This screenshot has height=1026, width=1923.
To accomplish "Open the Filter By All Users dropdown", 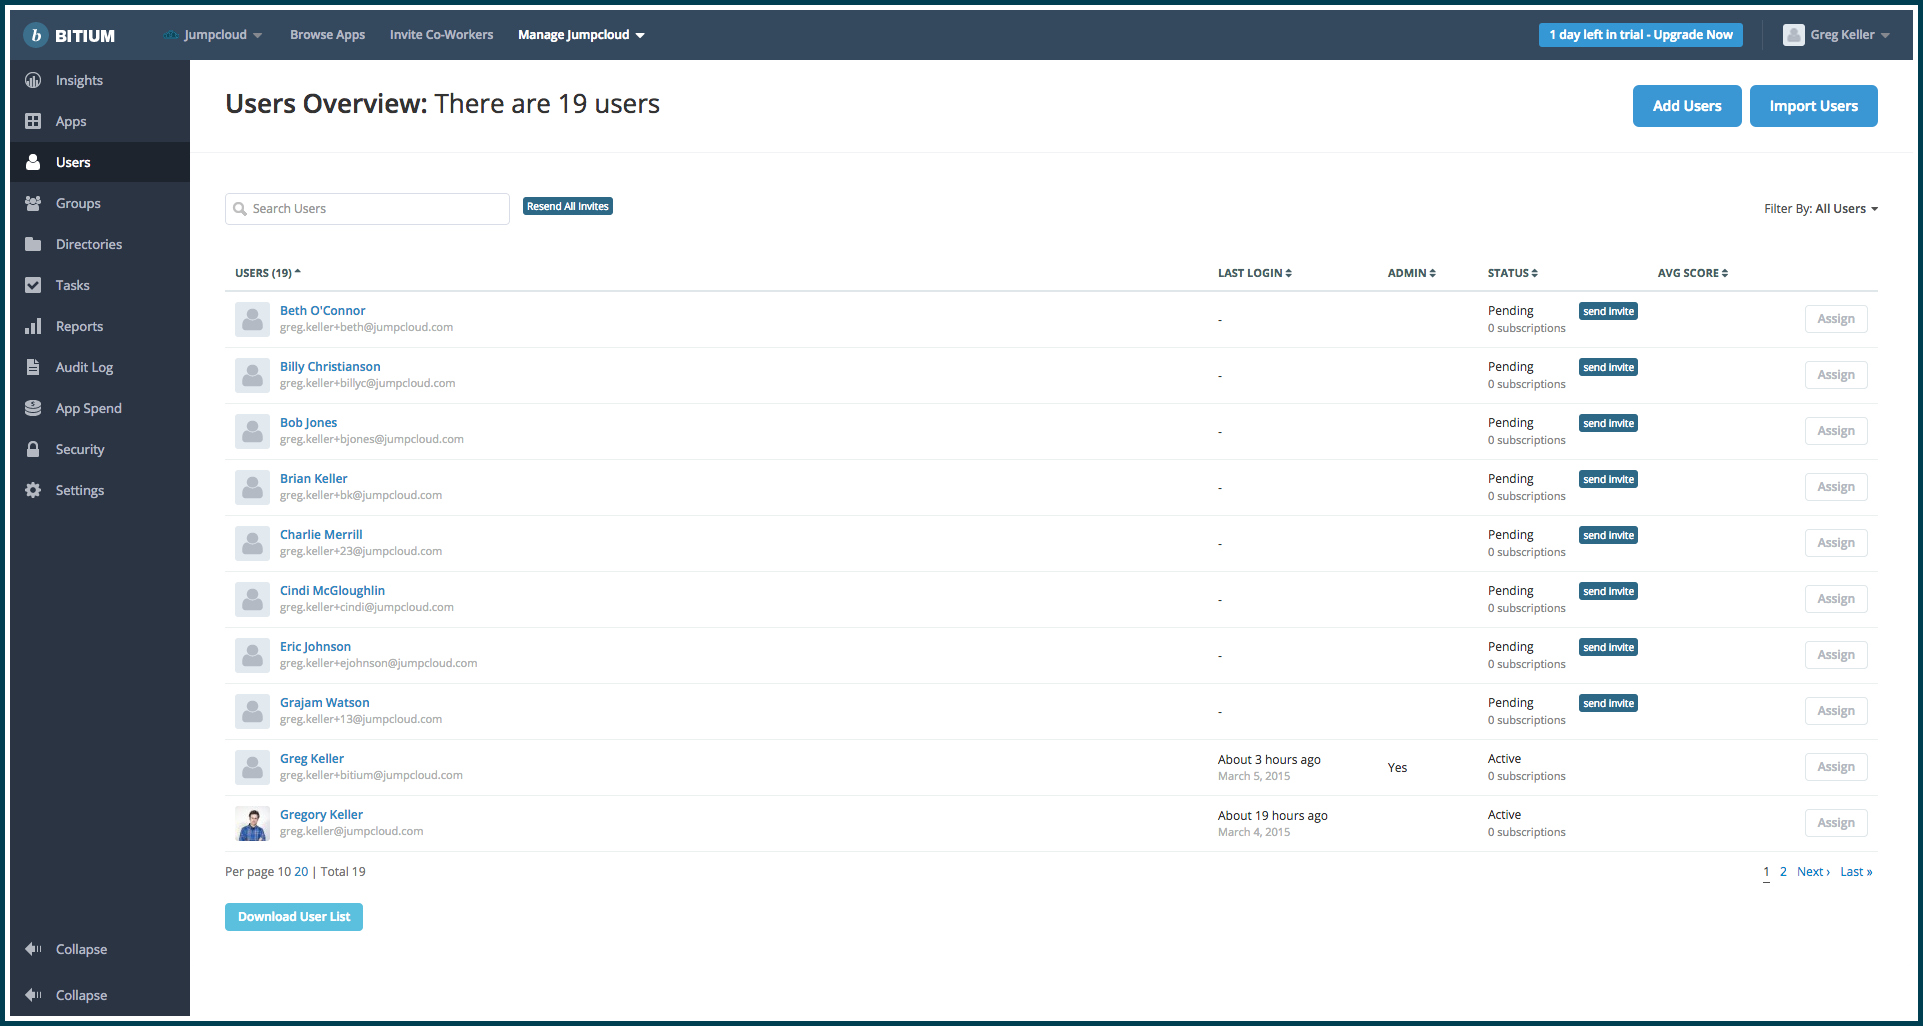I will (x=1820, y=209).
